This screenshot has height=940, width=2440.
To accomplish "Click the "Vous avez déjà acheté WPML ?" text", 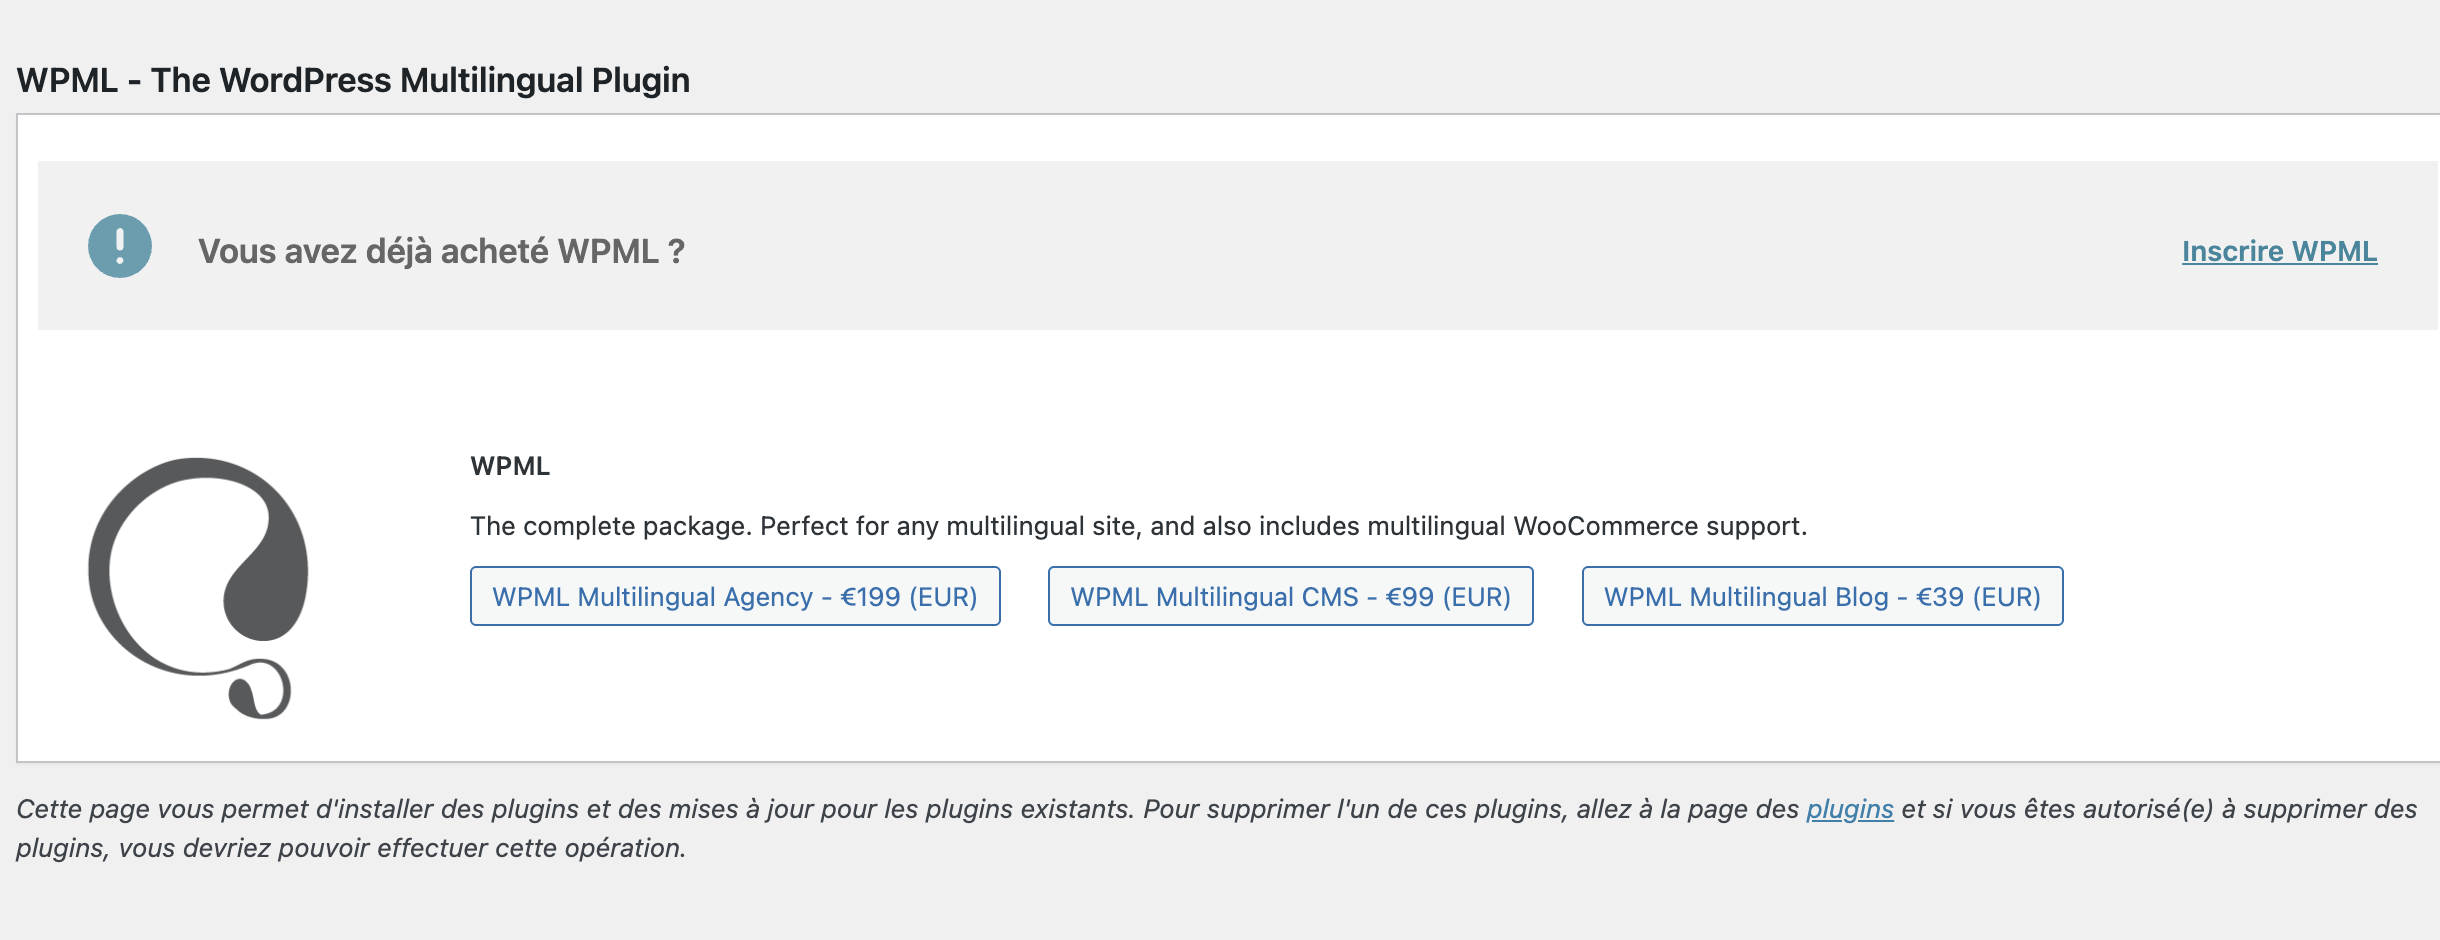I will [x=441, y=251].
